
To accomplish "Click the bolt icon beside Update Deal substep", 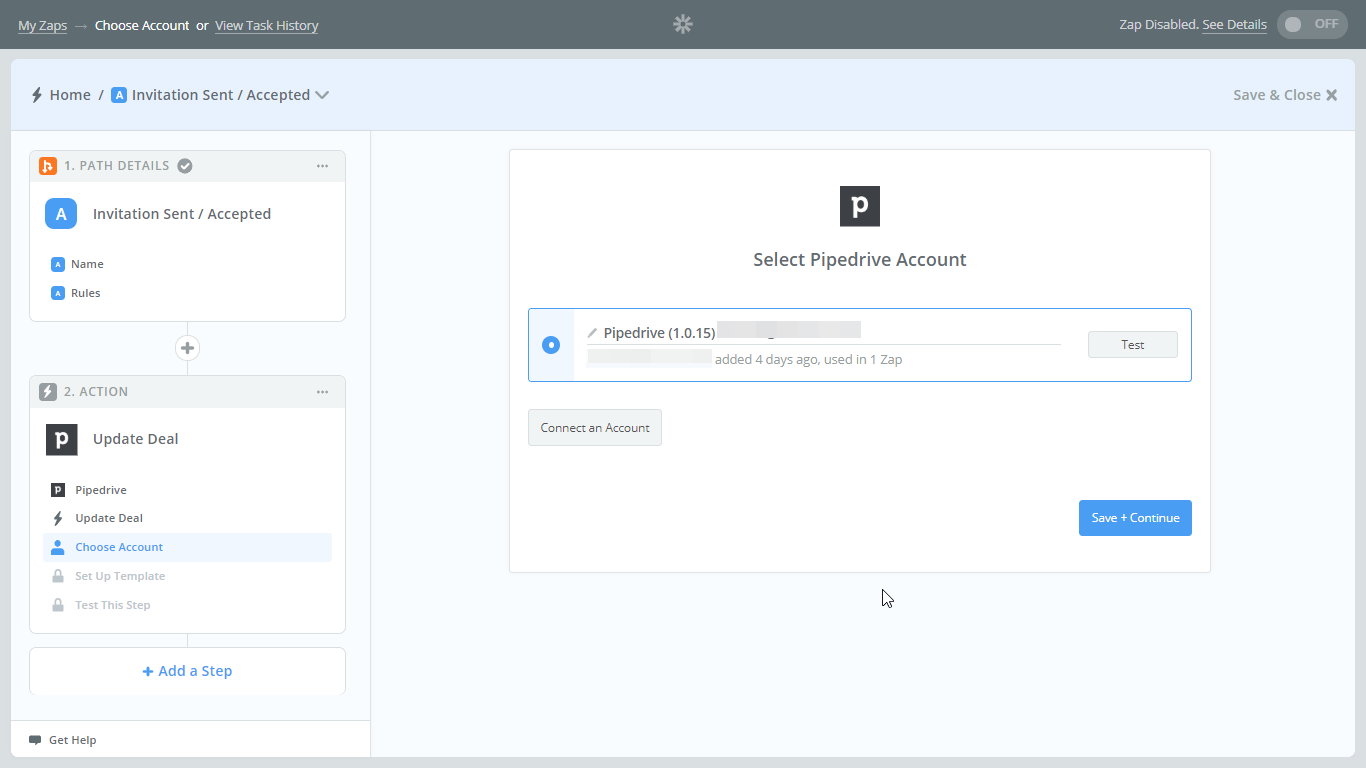I will click(58, 518).
